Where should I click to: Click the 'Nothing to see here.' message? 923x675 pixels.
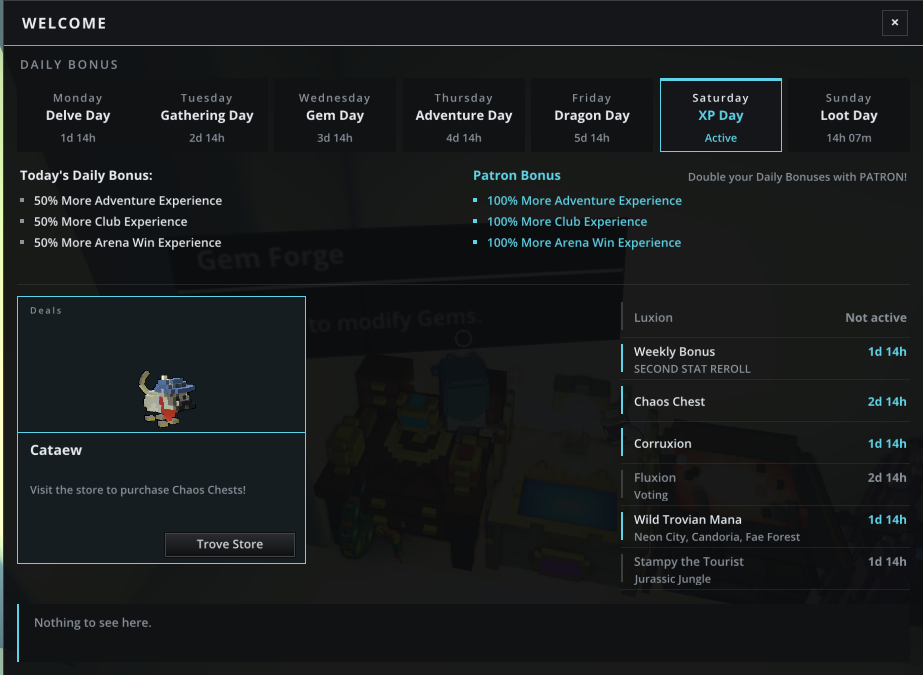click(x=92, y=623)
